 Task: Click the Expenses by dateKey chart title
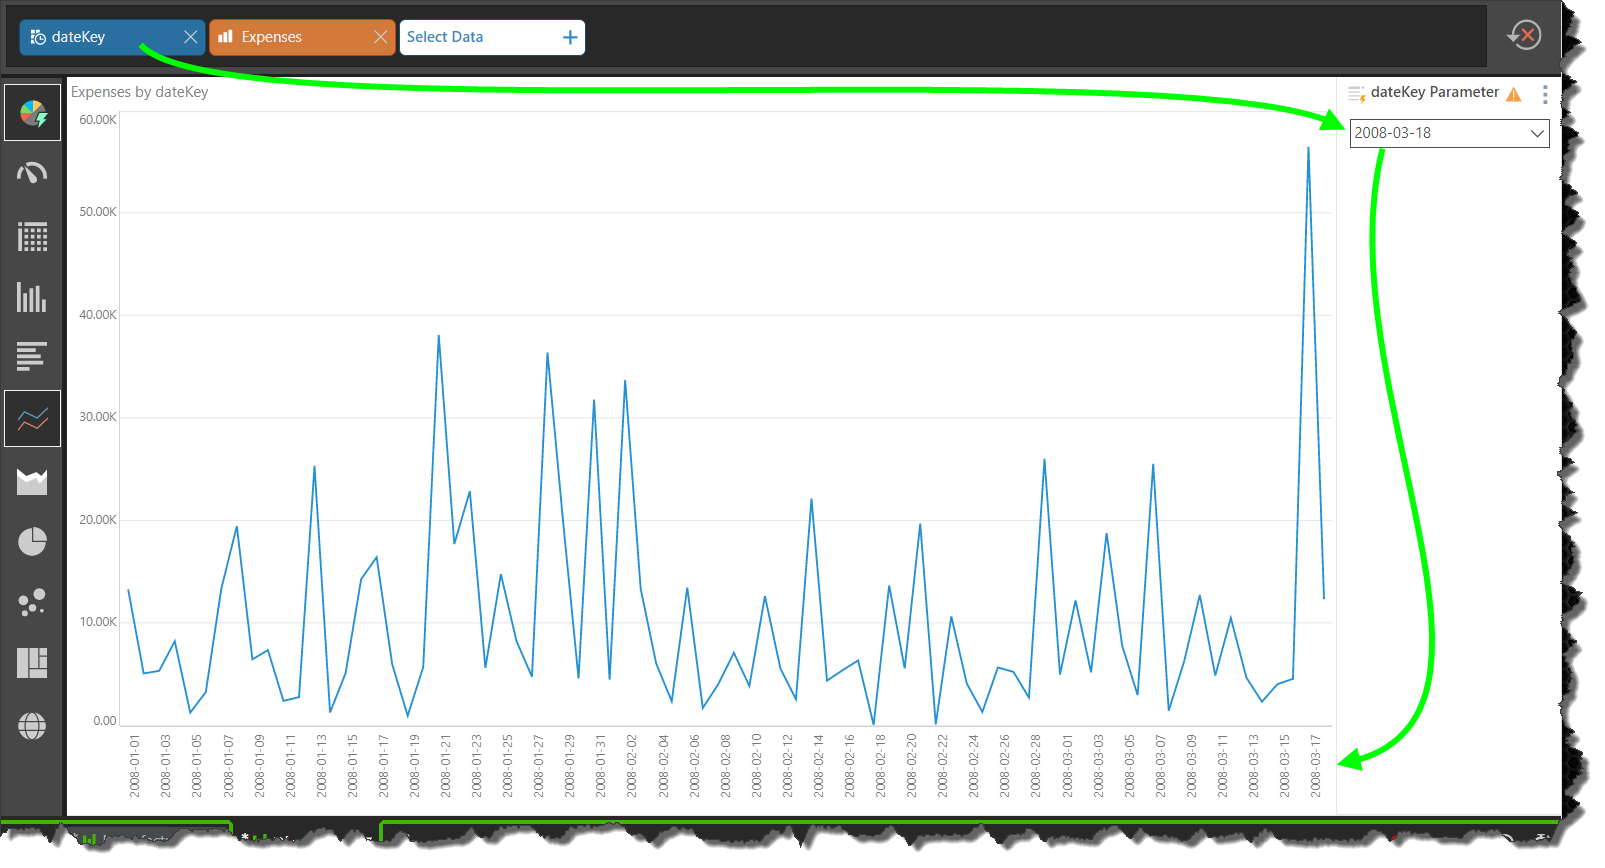pyautogui.click(x=140, y=92)
